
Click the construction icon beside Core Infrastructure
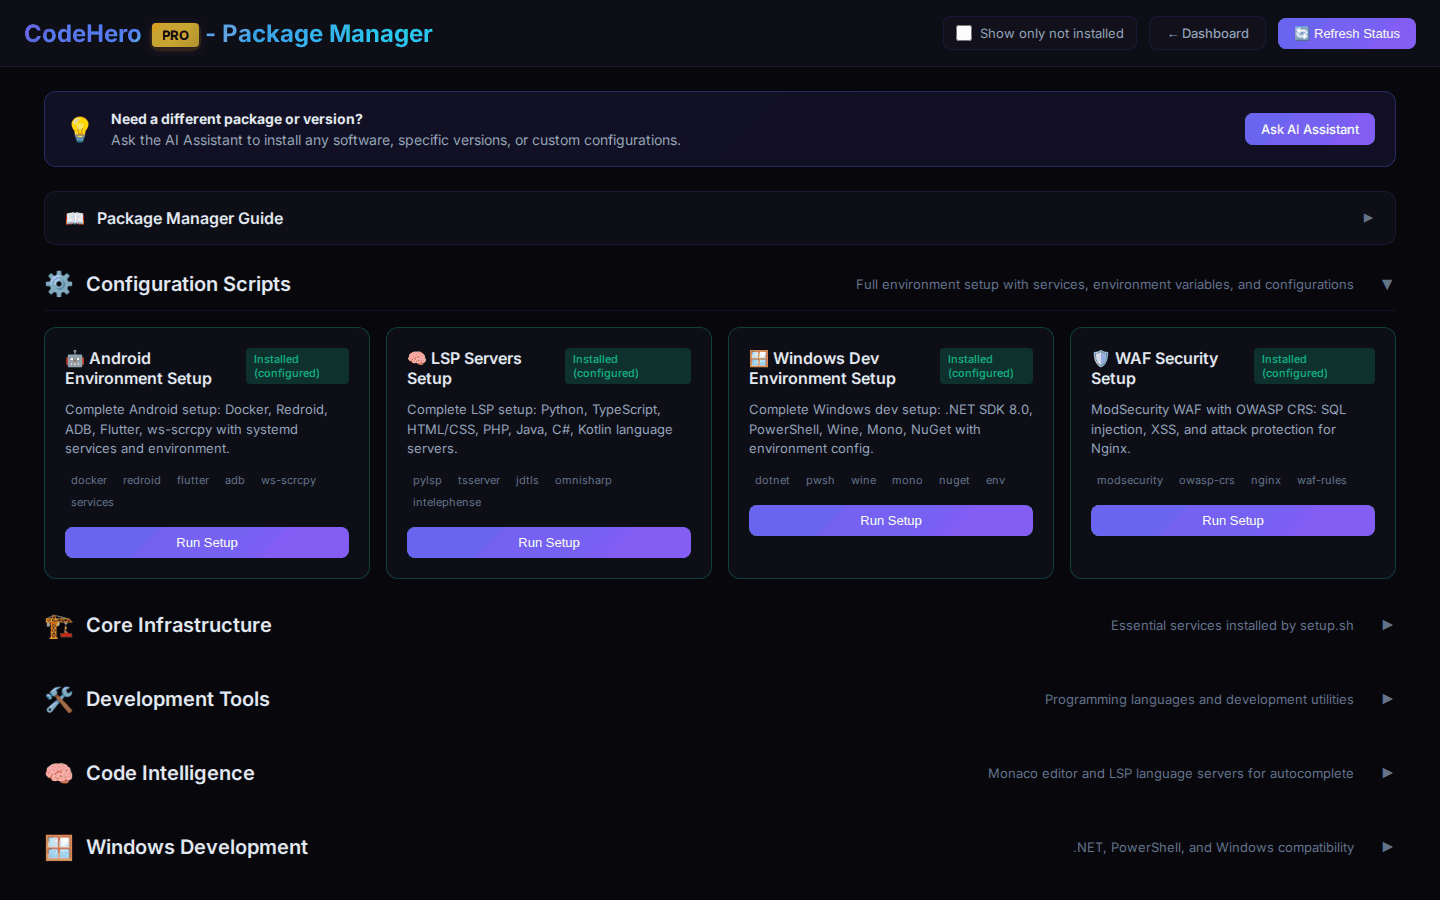(x=58, y=625)
